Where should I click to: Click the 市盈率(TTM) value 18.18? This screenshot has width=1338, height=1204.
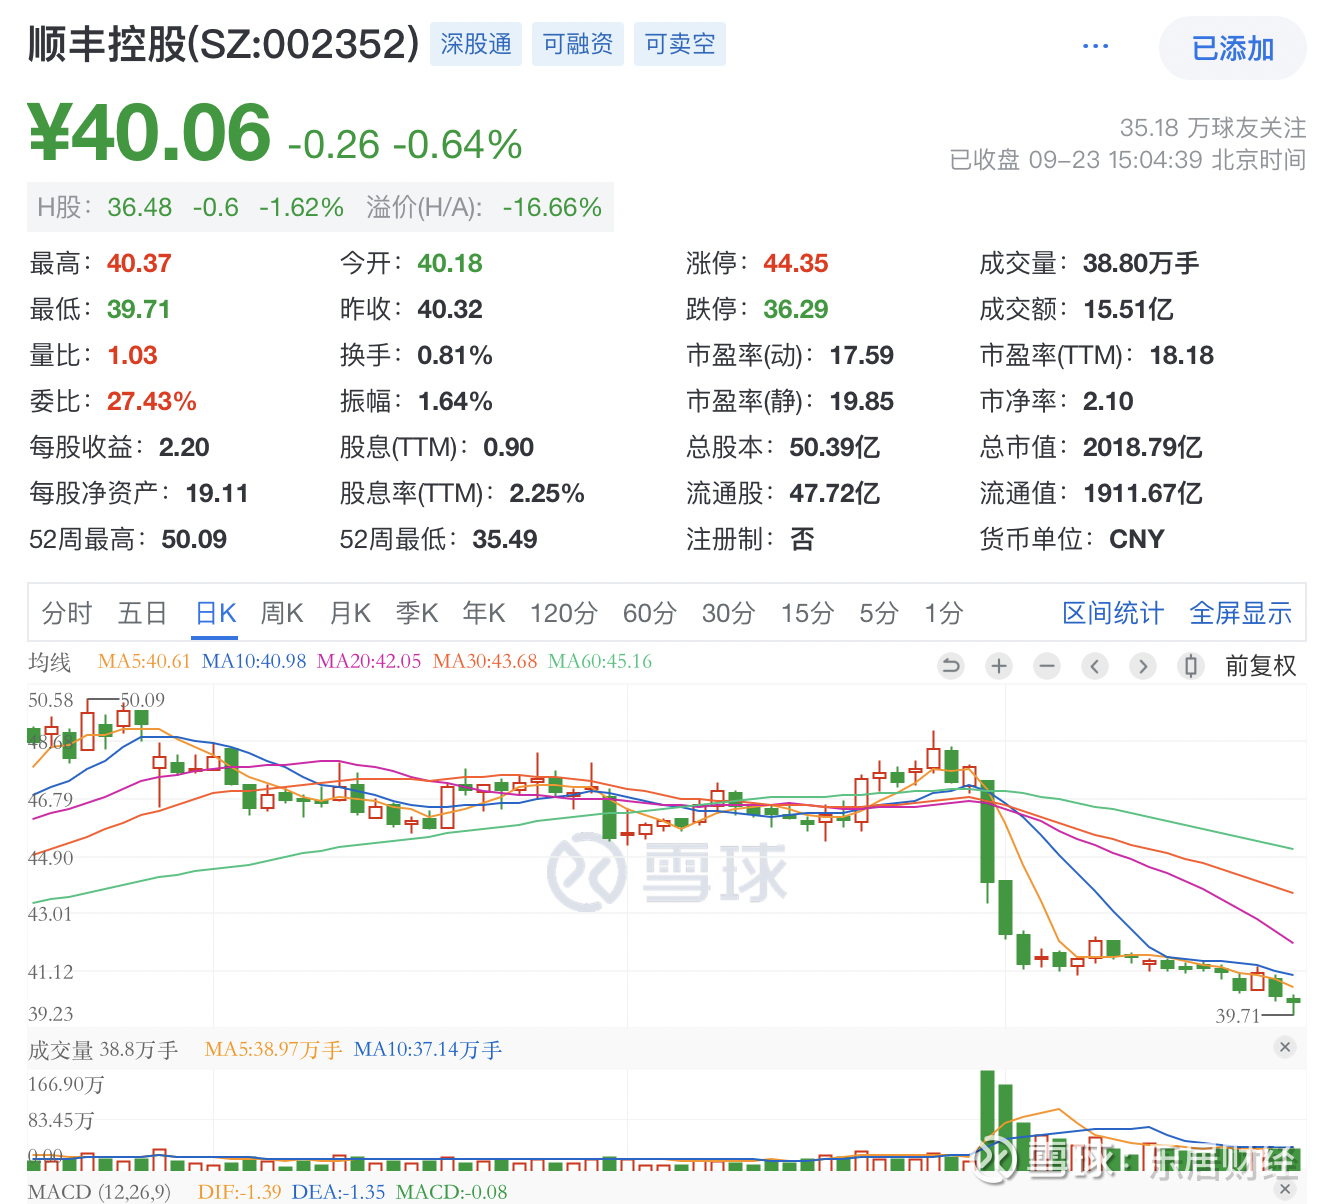(1182, 355)
